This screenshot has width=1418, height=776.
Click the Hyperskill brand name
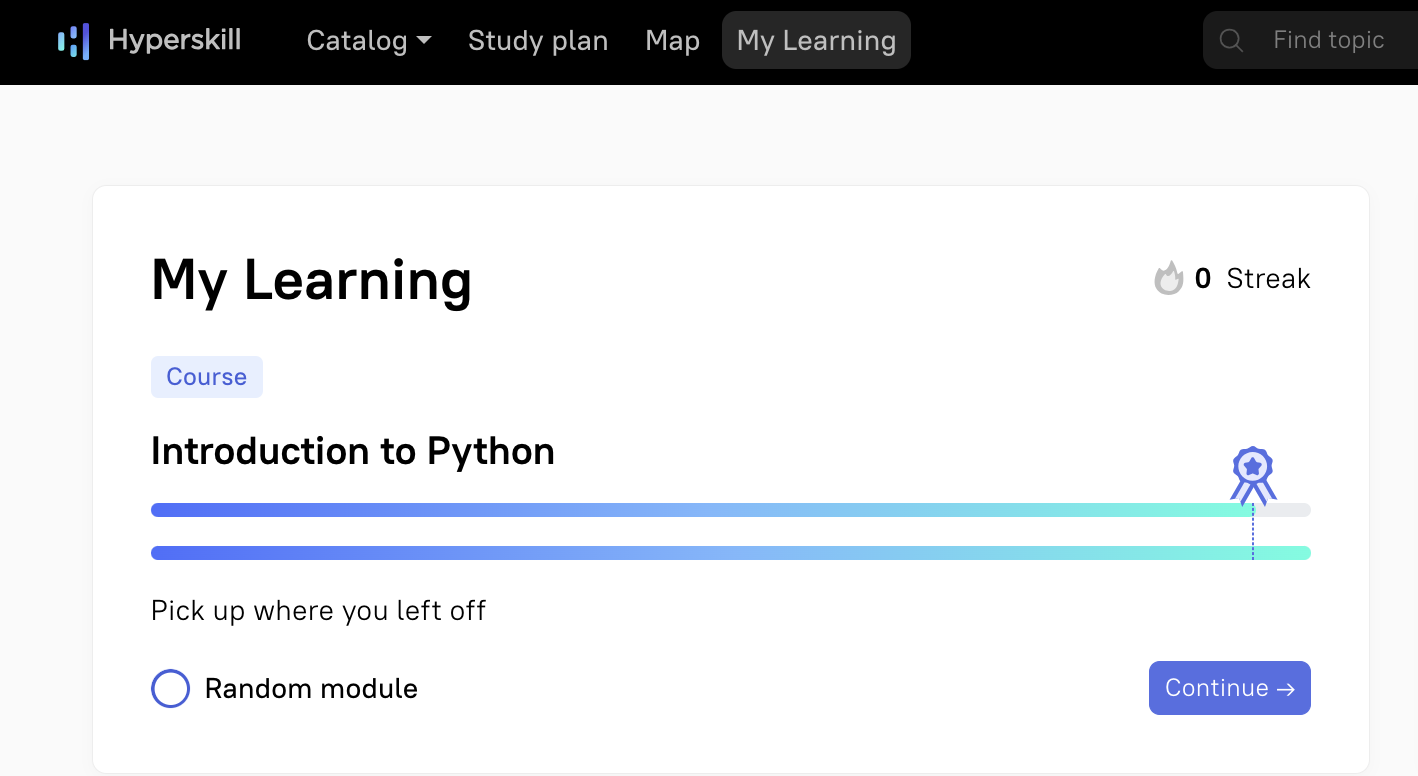tap(175, 40)
